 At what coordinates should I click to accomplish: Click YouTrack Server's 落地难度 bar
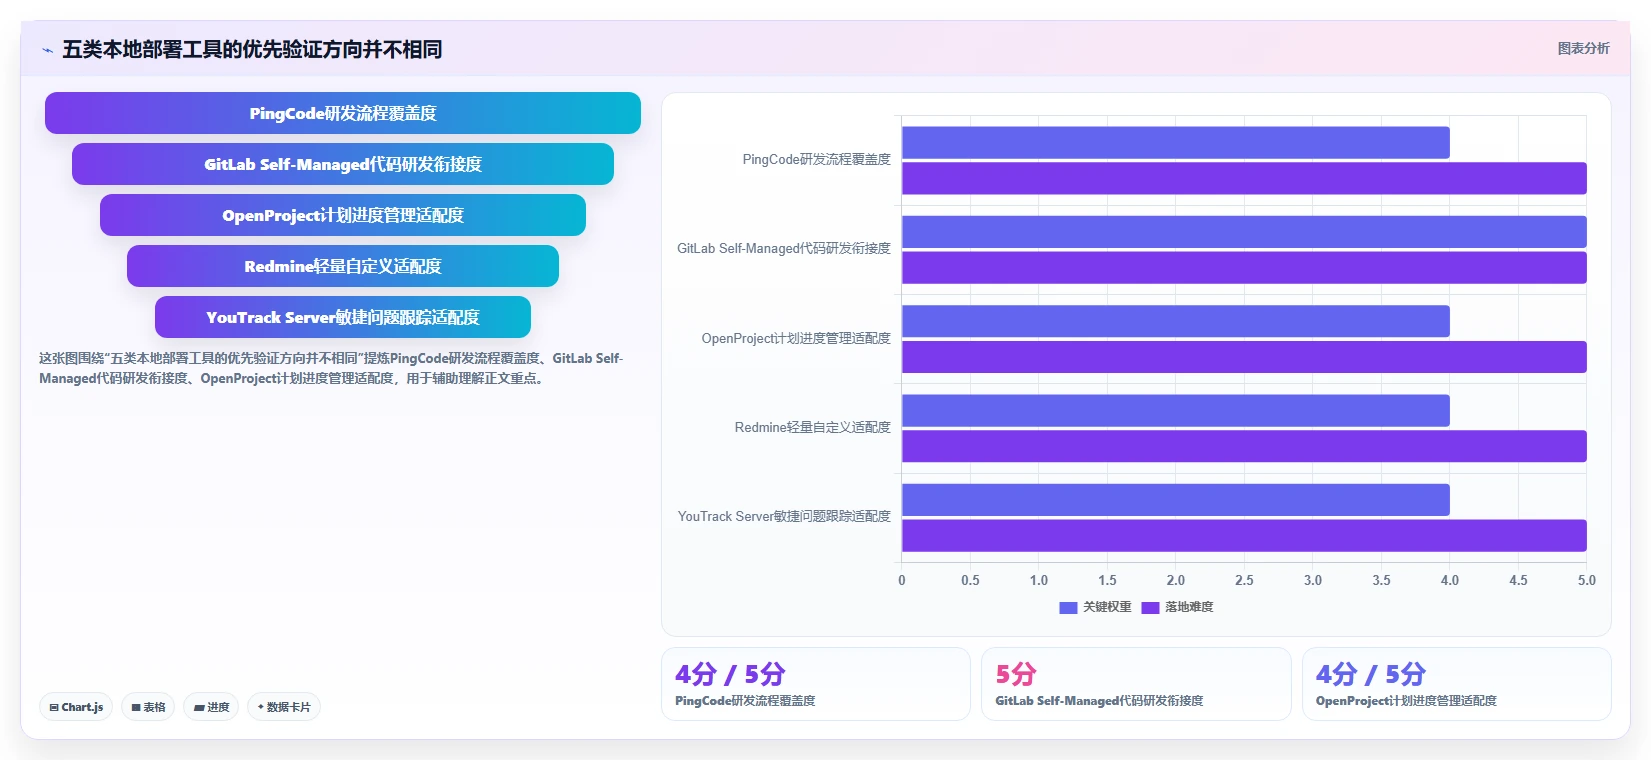[x=1244, y=535]
